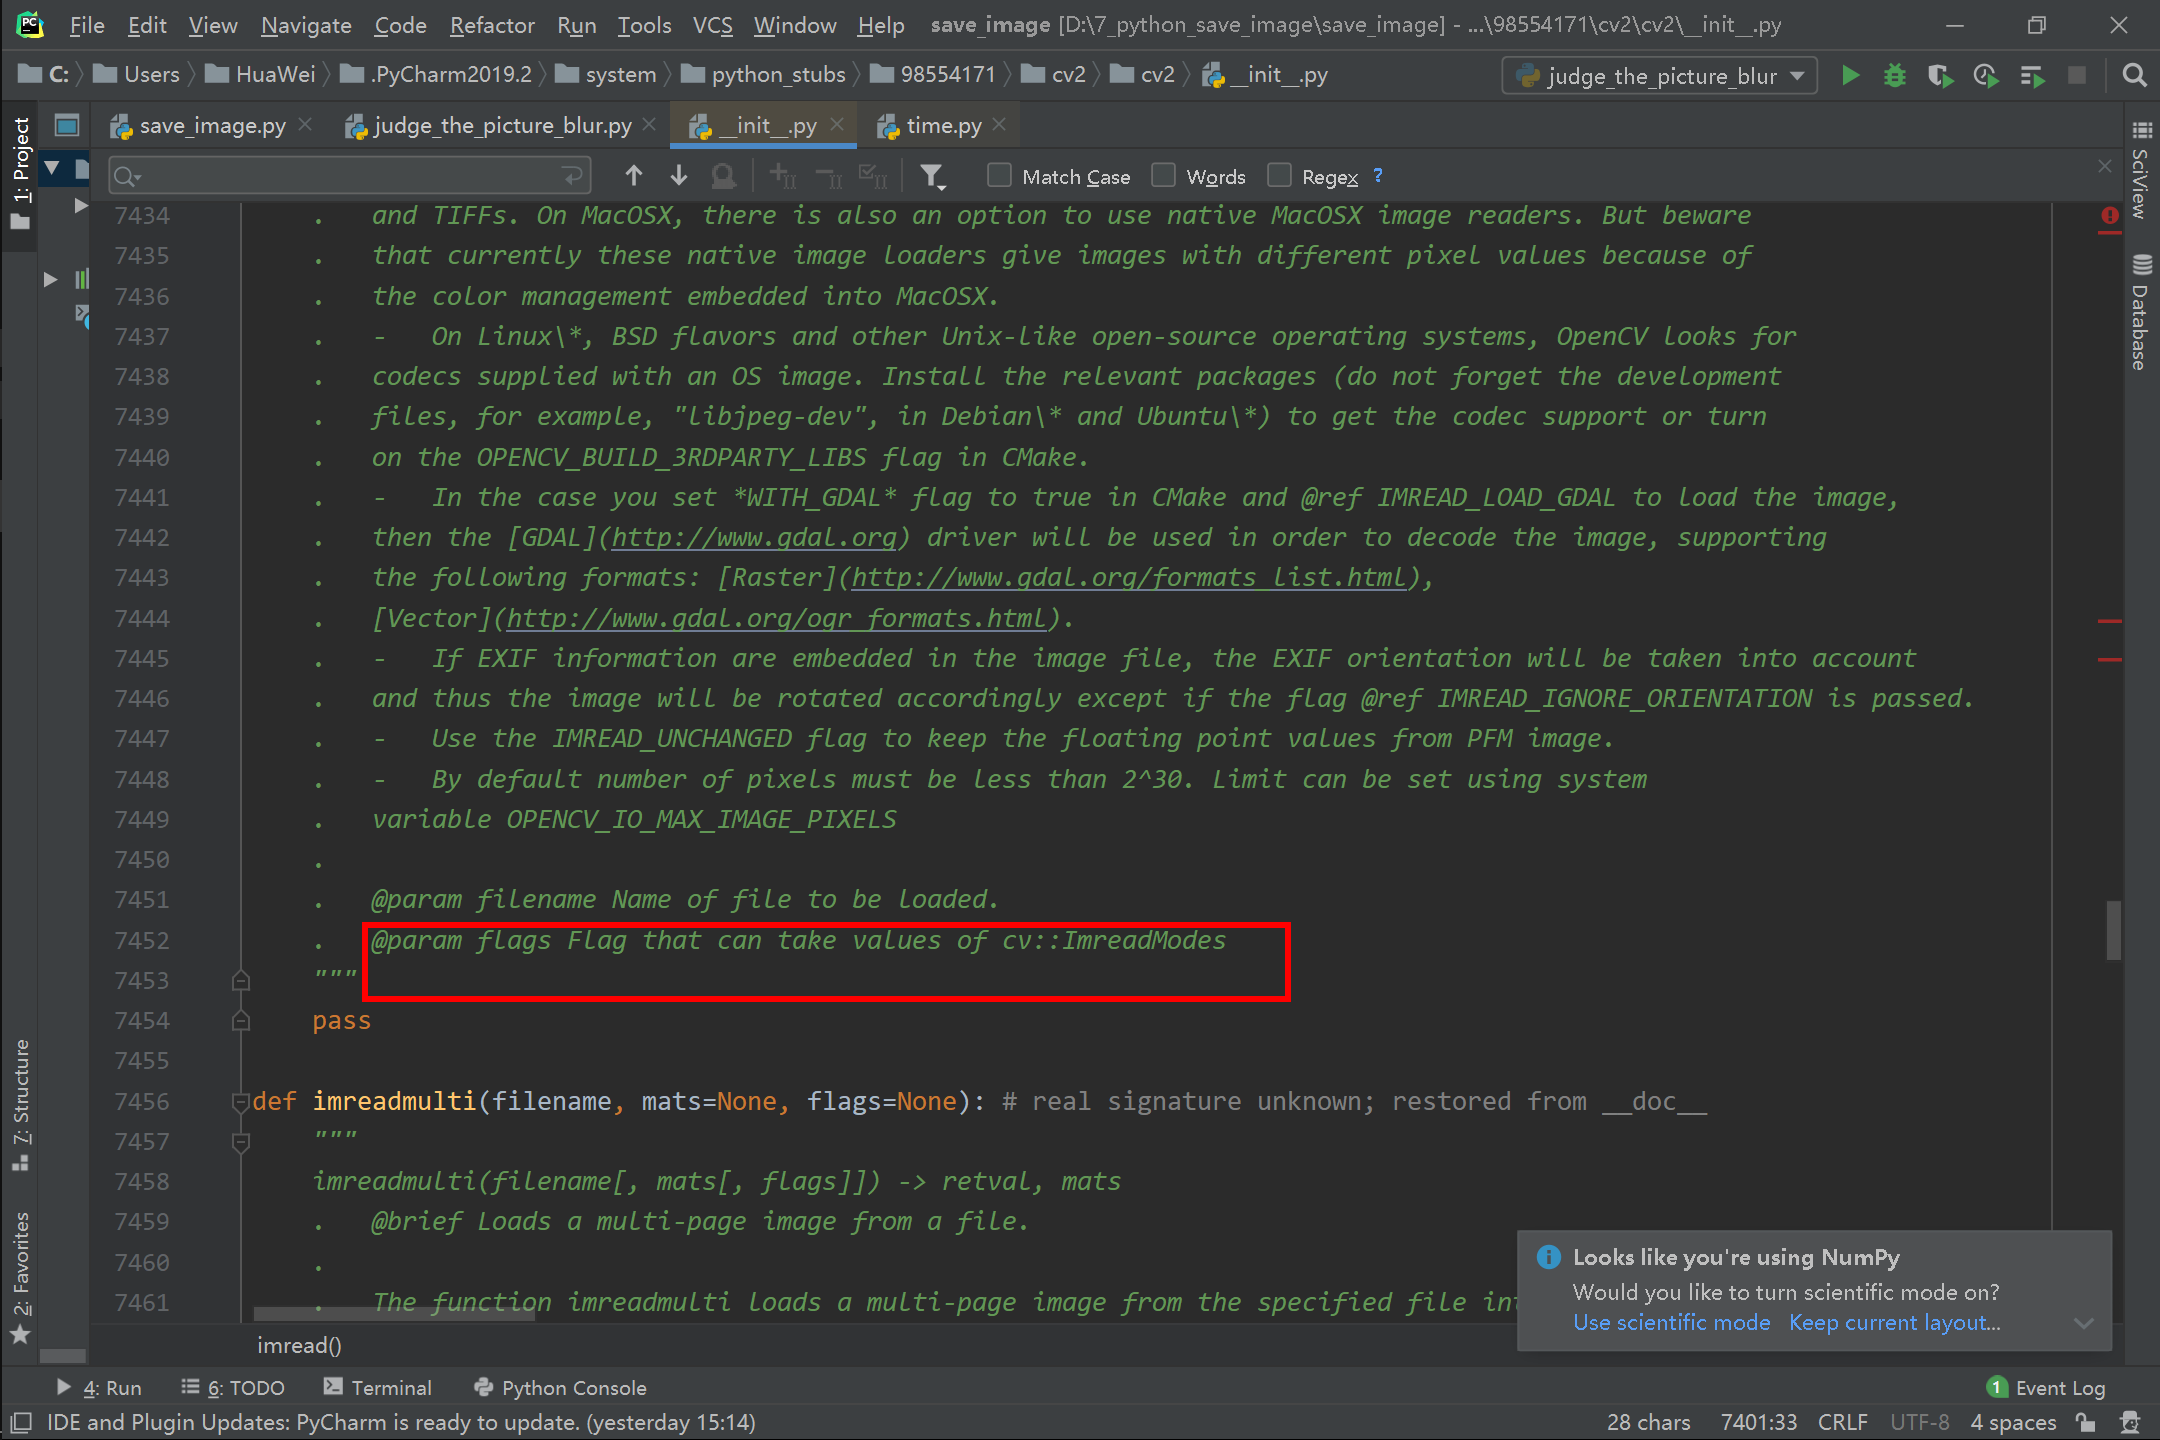Click select all occurrences icon

[x=874, y=176]
